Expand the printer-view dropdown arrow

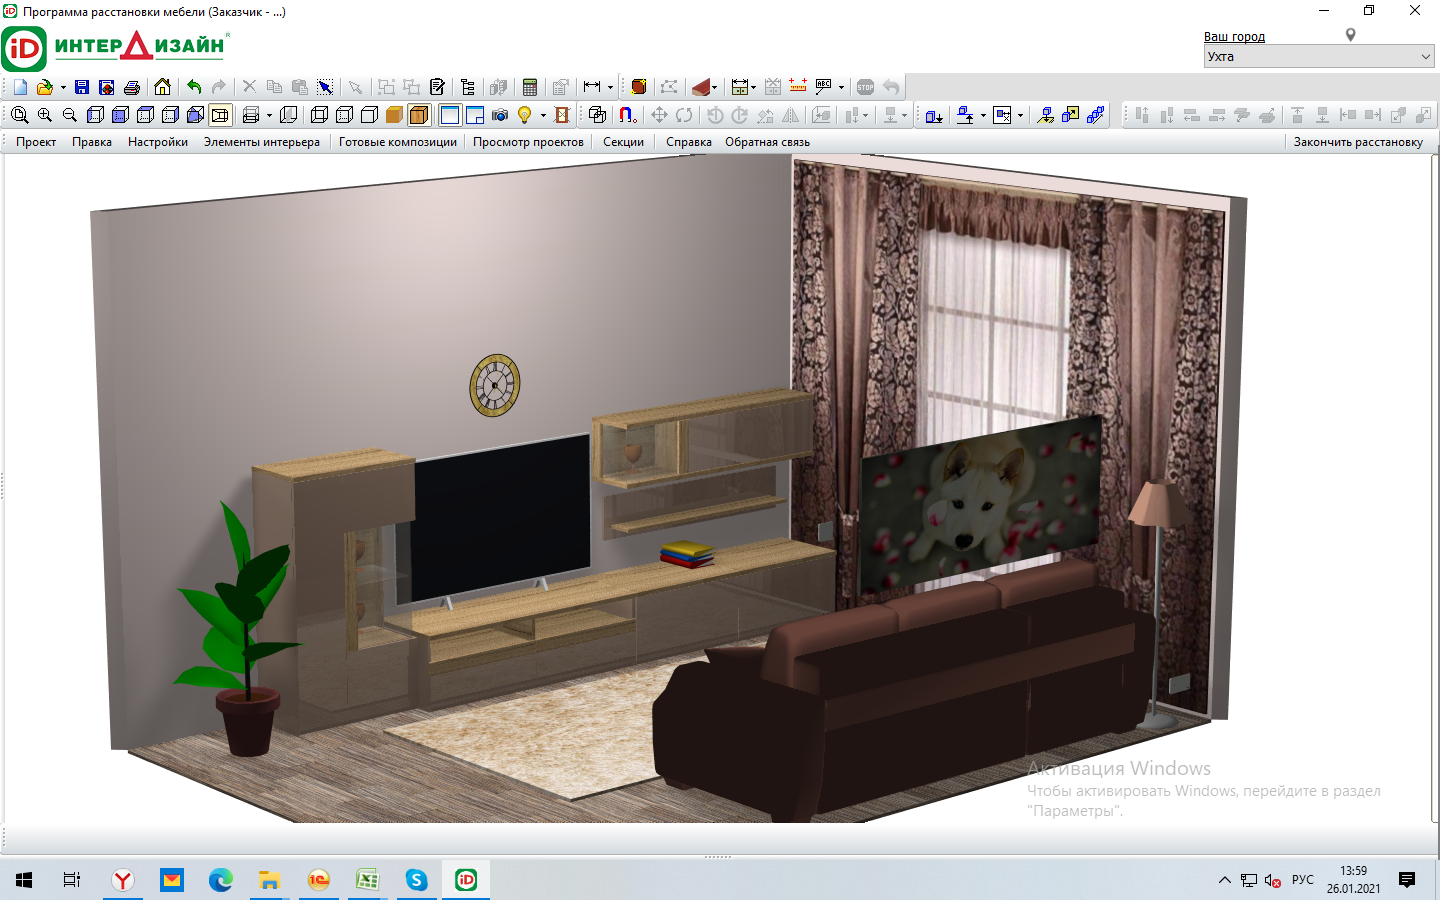pos(269,115)
